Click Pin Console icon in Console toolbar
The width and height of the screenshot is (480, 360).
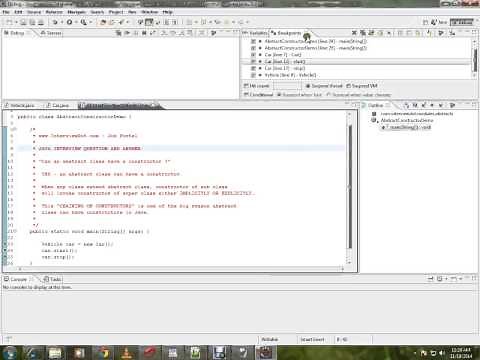(x=430, y=279)
